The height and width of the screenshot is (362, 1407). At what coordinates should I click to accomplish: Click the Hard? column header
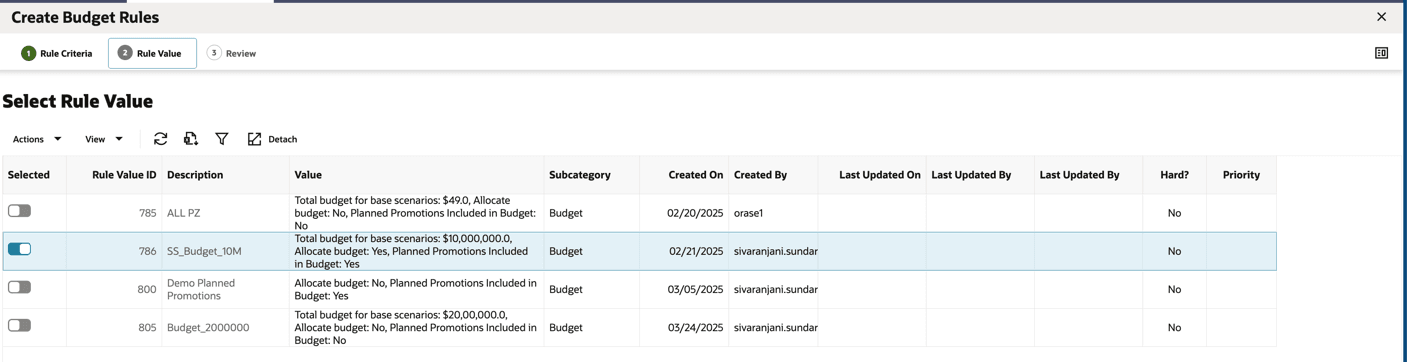[x=1174, y=175]
